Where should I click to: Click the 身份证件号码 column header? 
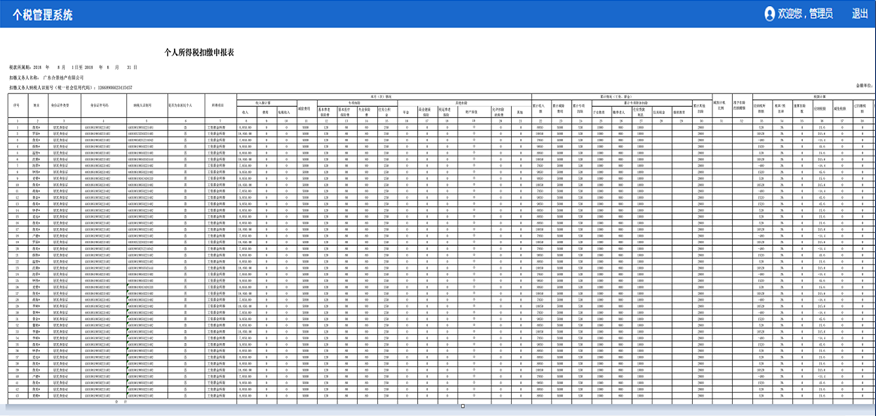tap(99, 104)
